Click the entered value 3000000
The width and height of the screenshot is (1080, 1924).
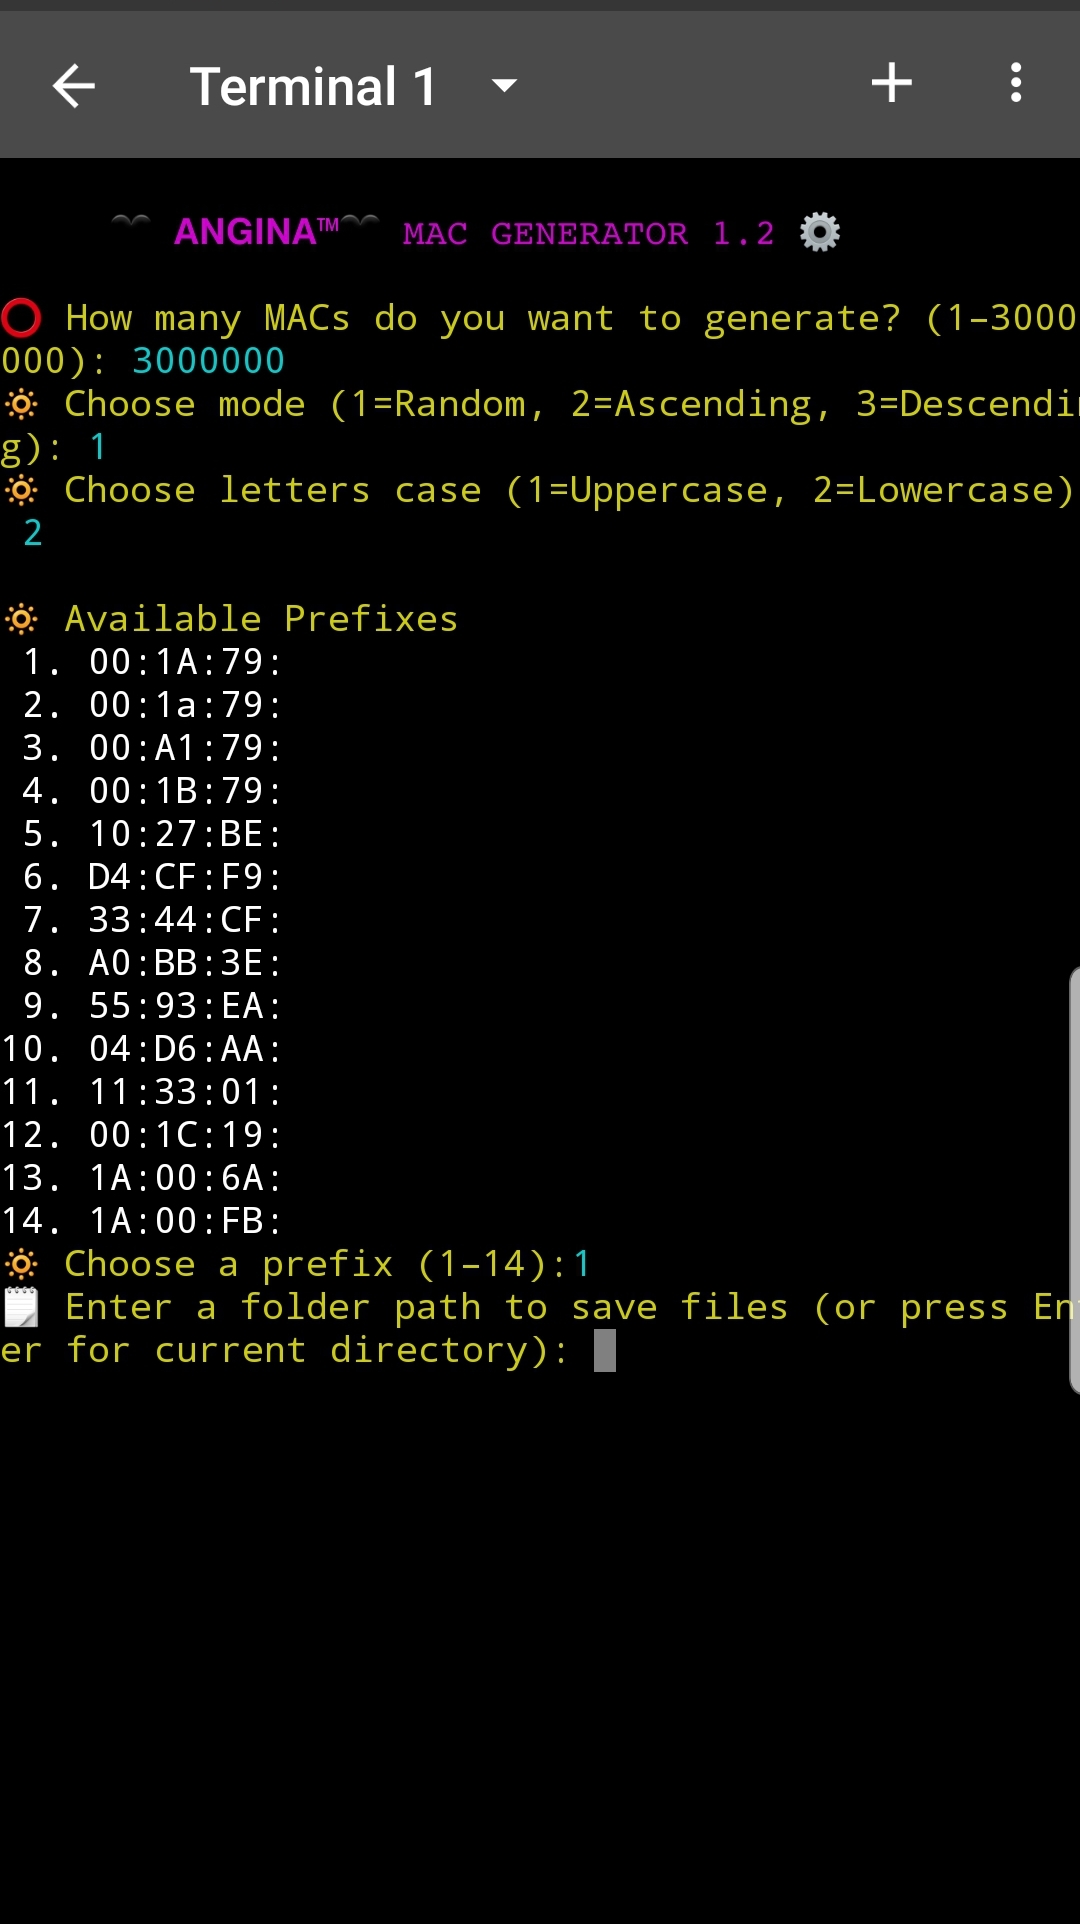point(208,361)
